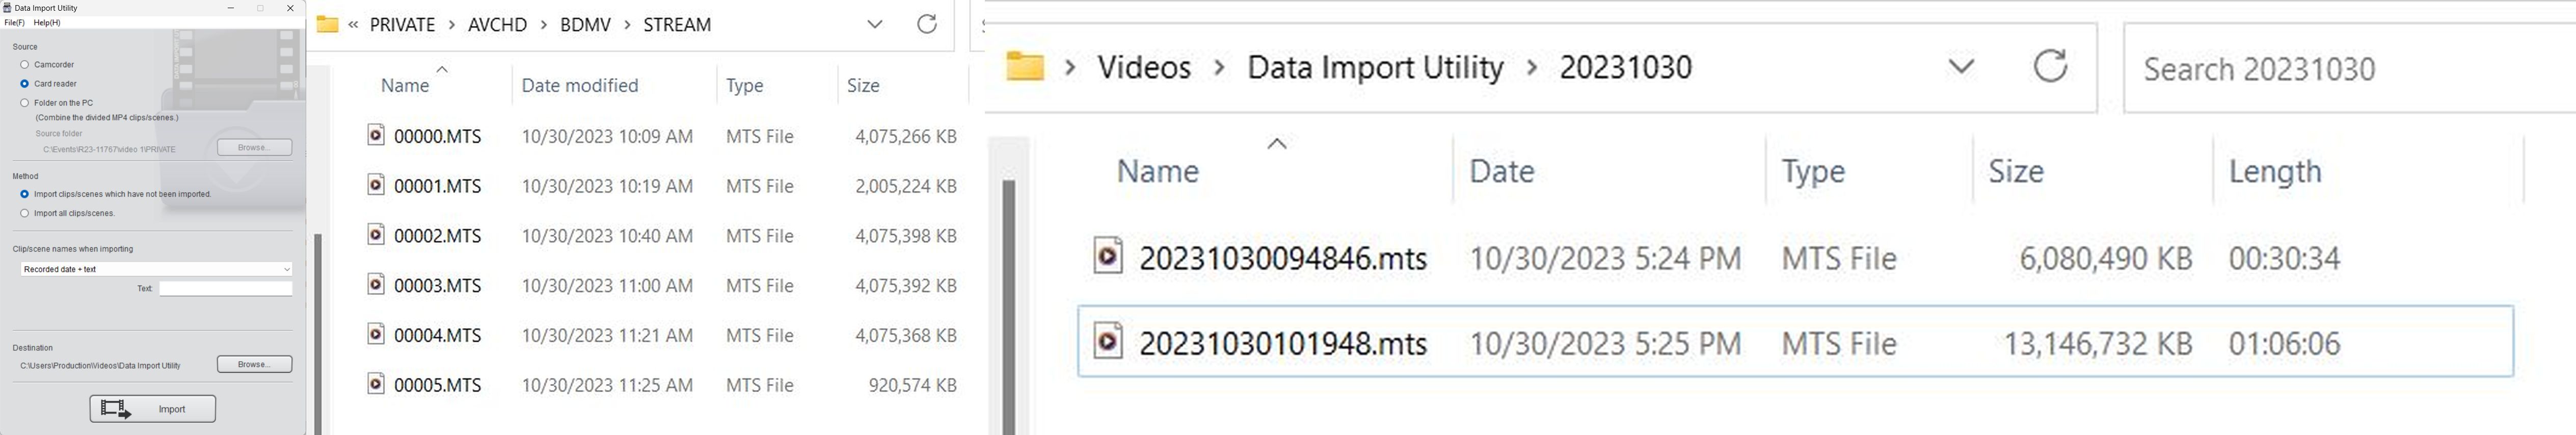Select the 00003.MTS file icon
The width and height of the screenshot is (2576, 435).
[x=376, y=285]
